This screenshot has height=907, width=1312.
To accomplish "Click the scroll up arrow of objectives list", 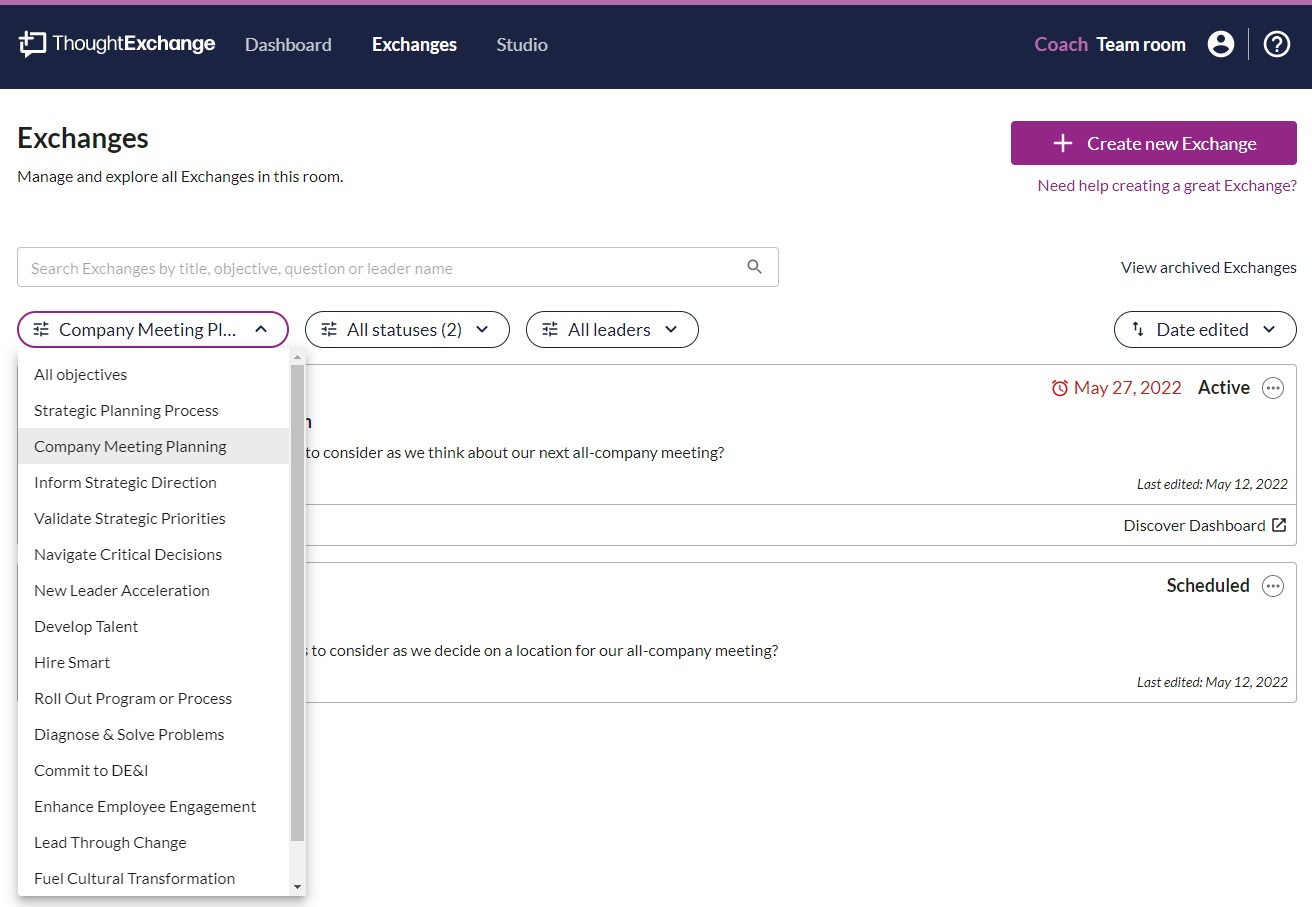I will point(297,357).
